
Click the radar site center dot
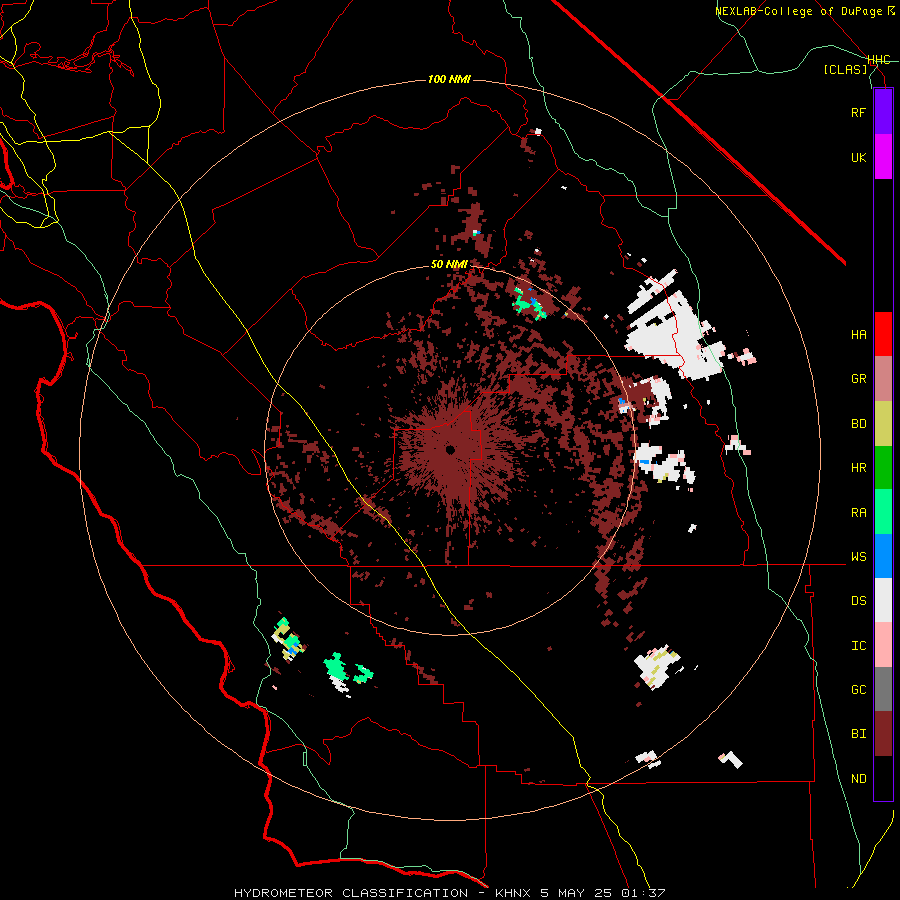[x=451, y=450]
